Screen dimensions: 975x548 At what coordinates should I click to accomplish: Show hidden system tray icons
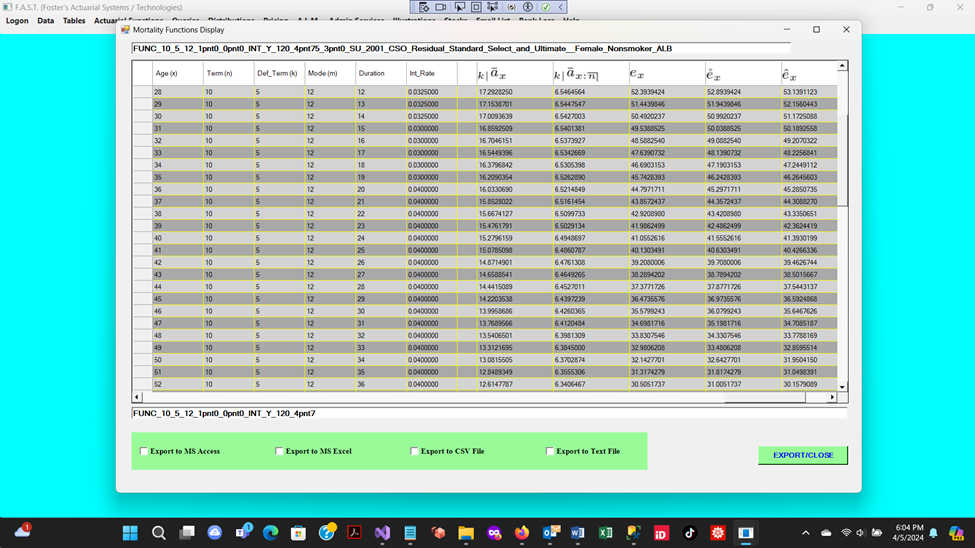[806, 534]
